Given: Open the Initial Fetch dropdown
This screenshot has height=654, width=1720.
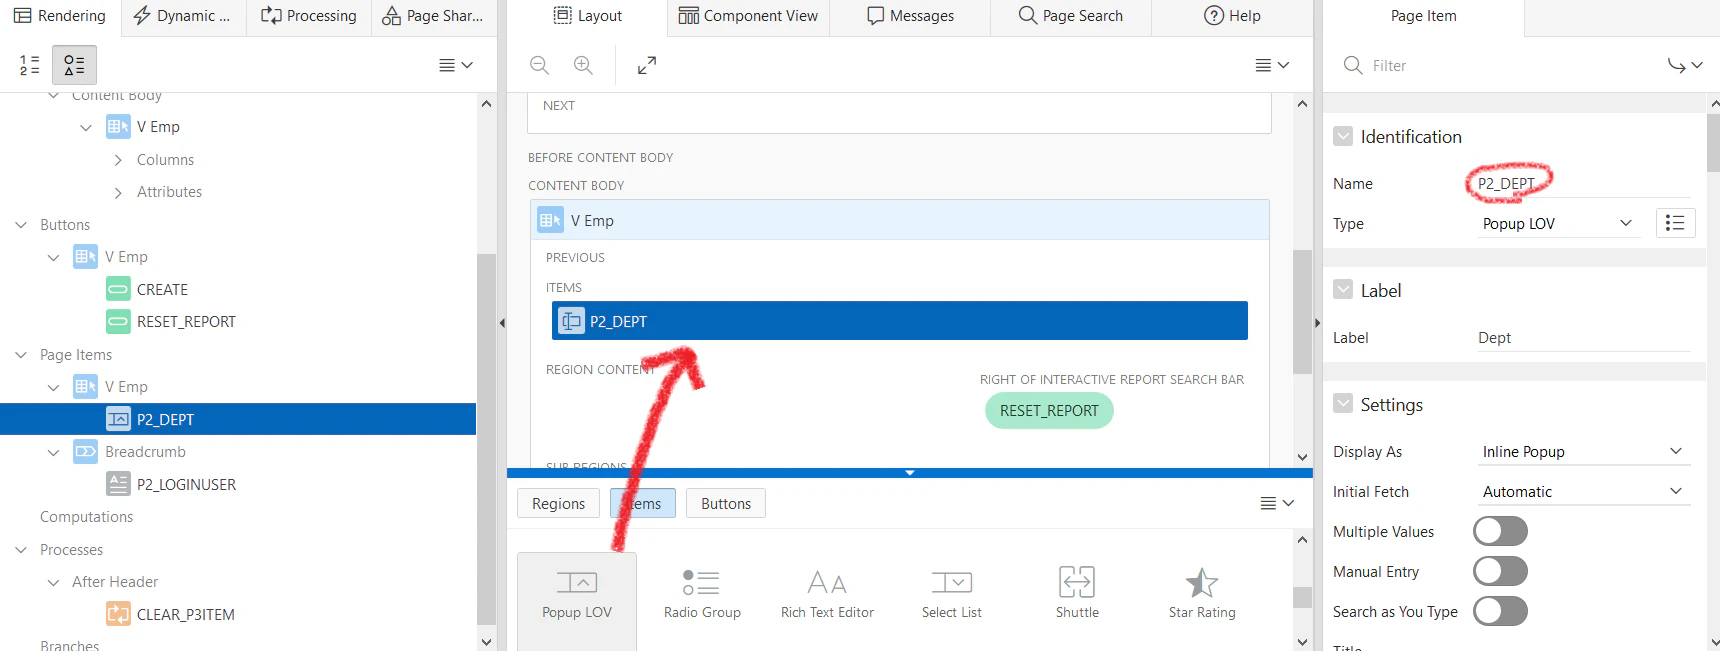Looking at the screenshot, I should click(1583, 491).
